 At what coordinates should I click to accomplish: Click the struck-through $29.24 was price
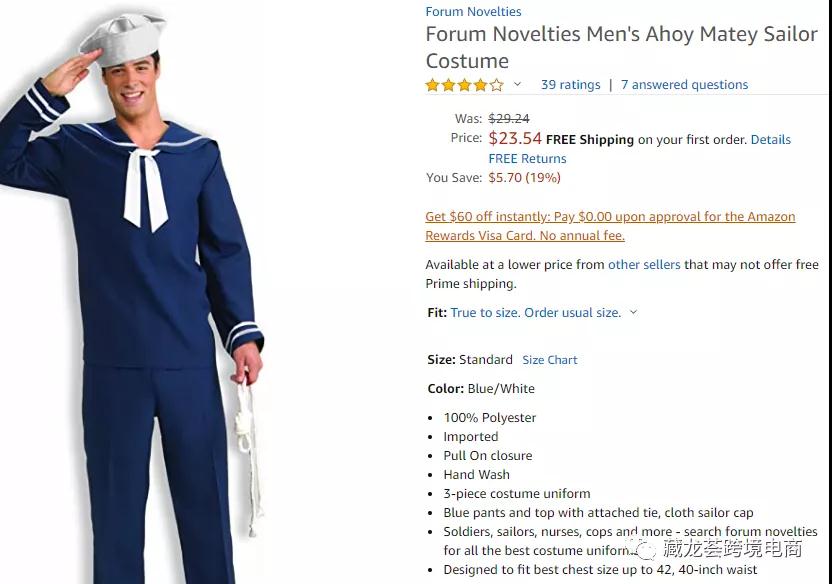(509, 119)
